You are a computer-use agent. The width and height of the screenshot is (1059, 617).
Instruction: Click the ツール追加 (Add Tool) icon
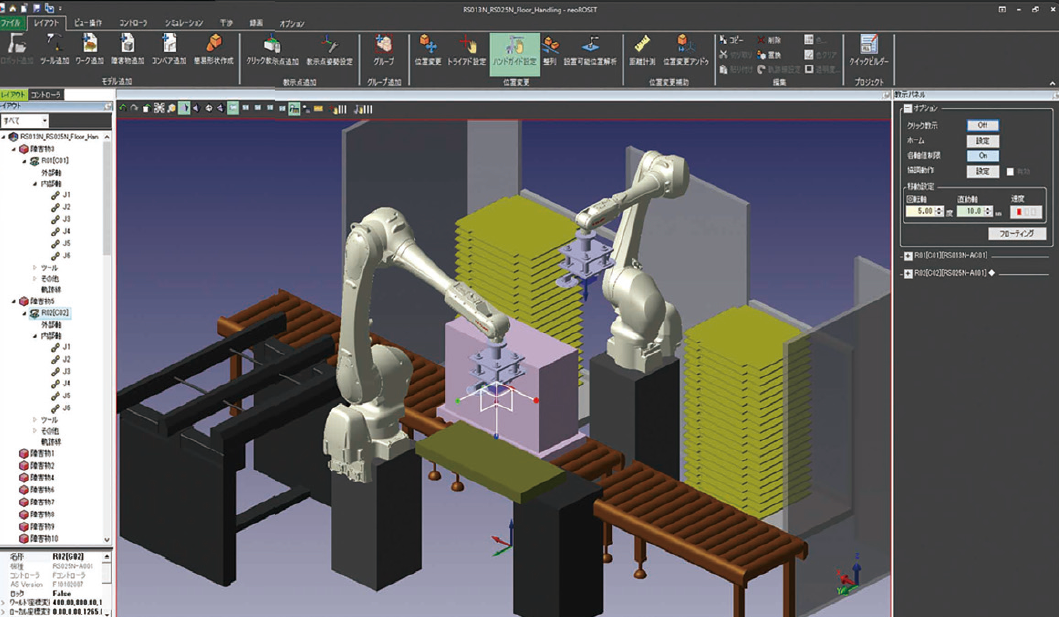pyautogui.click(x=54, y=47)
